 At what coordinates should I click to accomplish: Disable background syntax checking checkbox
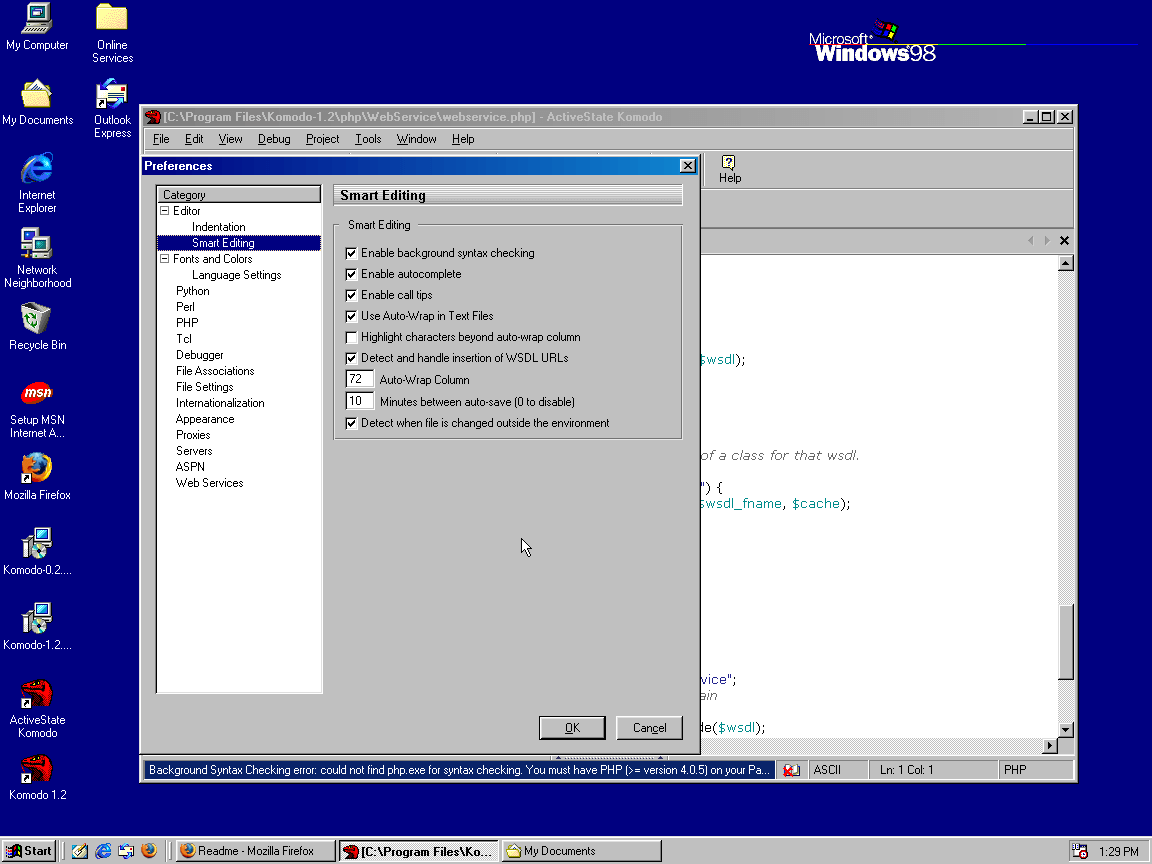click(351, 253)
